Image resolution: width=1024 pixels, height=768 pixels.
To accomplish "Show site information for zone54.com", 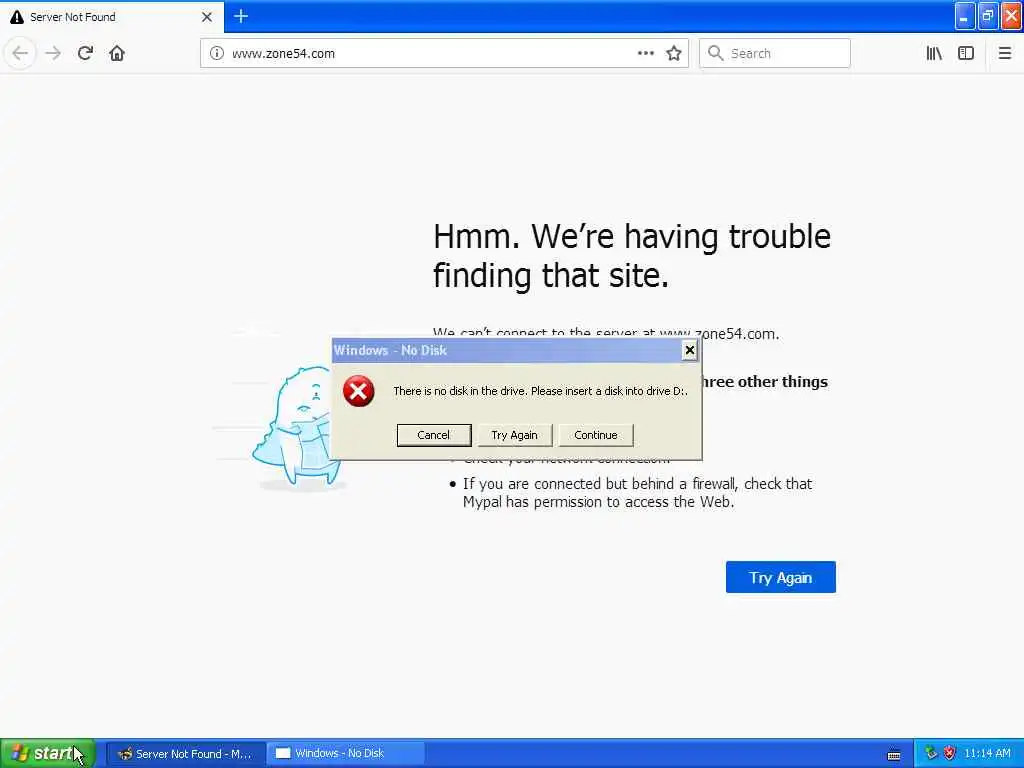I will (217, 53).
